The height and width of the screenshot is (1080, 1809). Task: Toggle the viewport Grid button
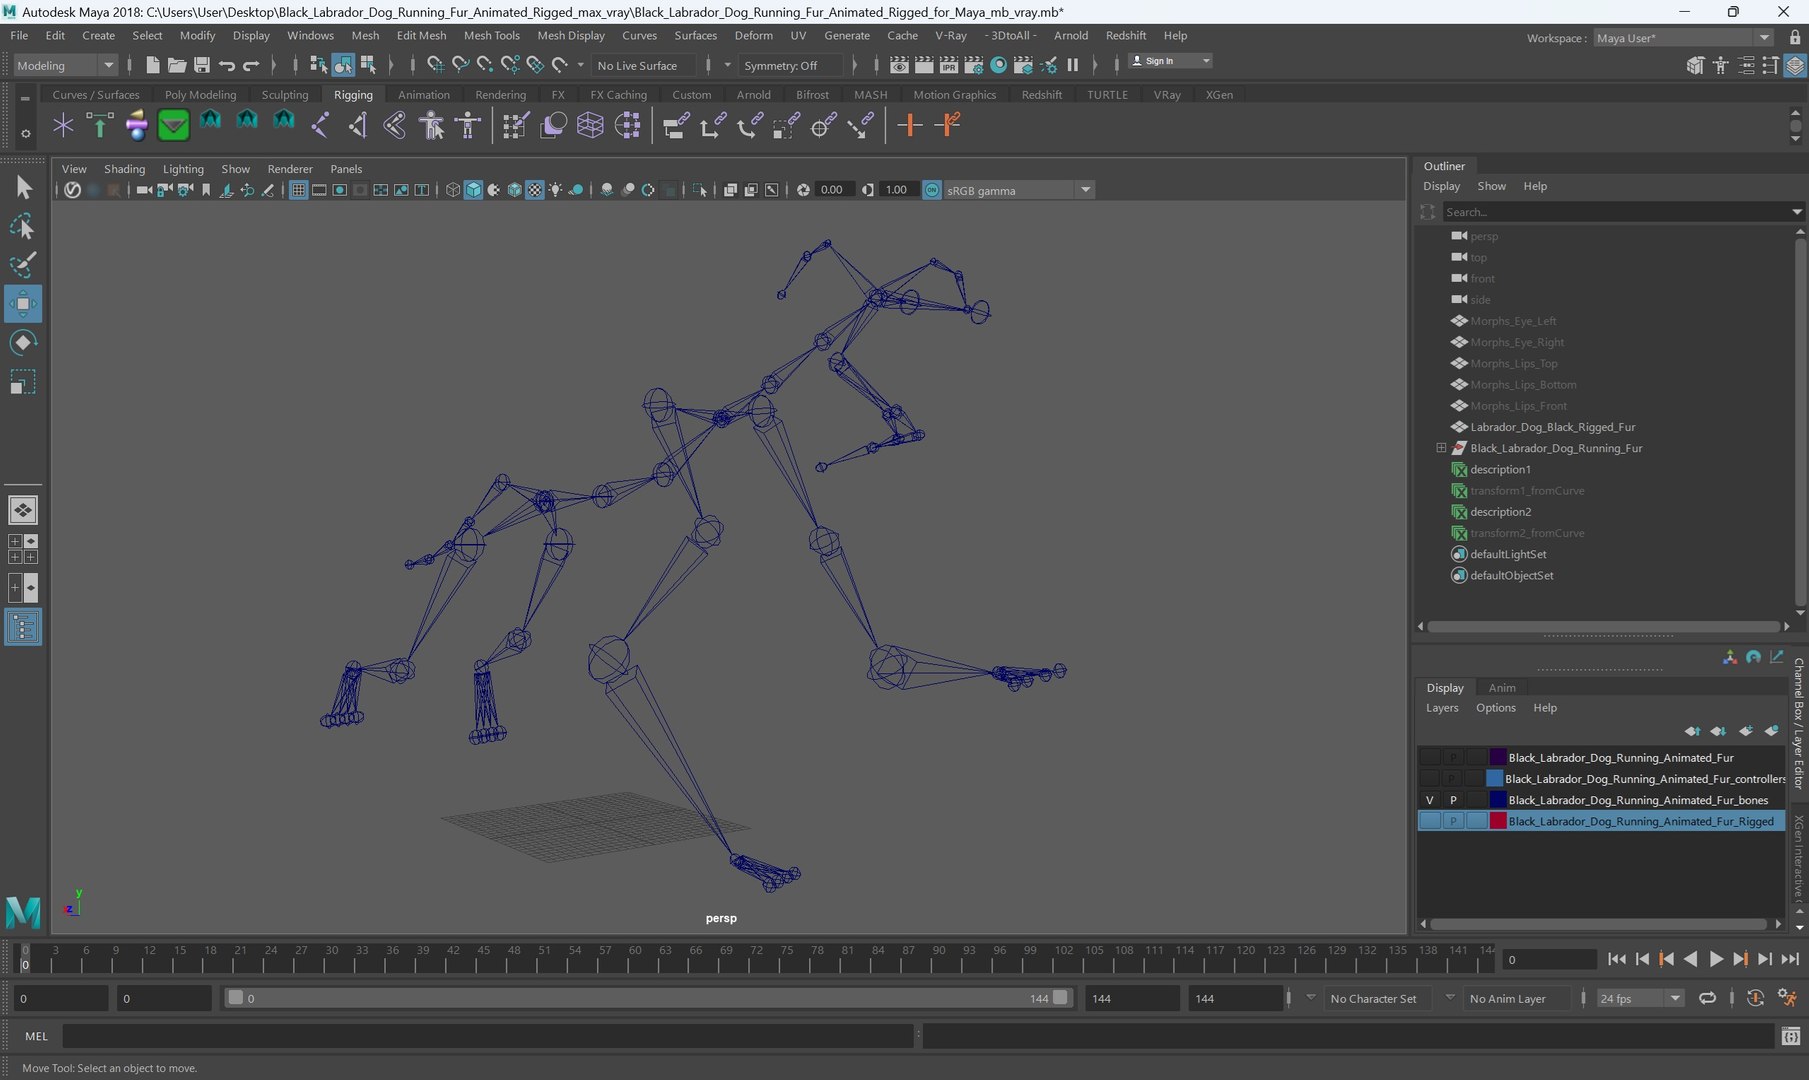point(298,190)
